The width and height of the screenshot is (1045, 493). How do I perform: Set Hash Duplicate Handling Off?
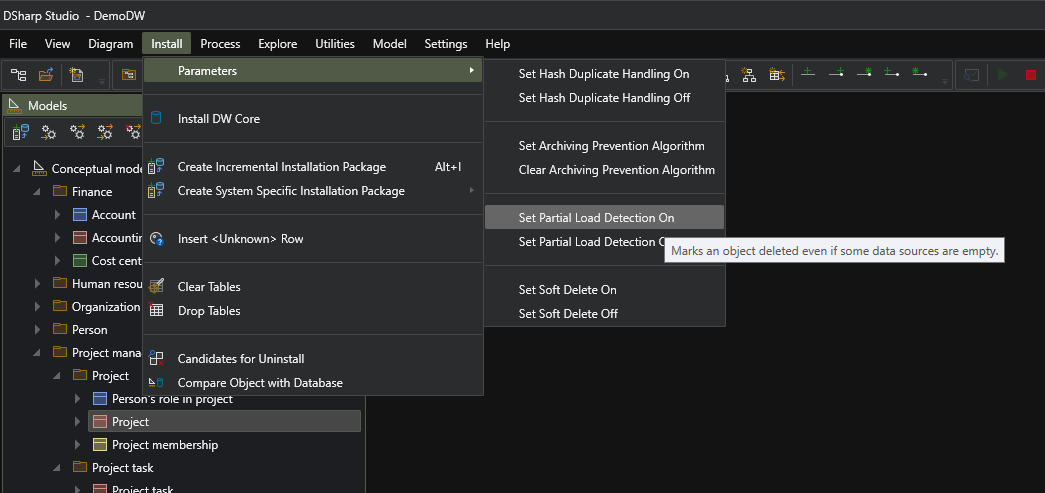(604, 98)
